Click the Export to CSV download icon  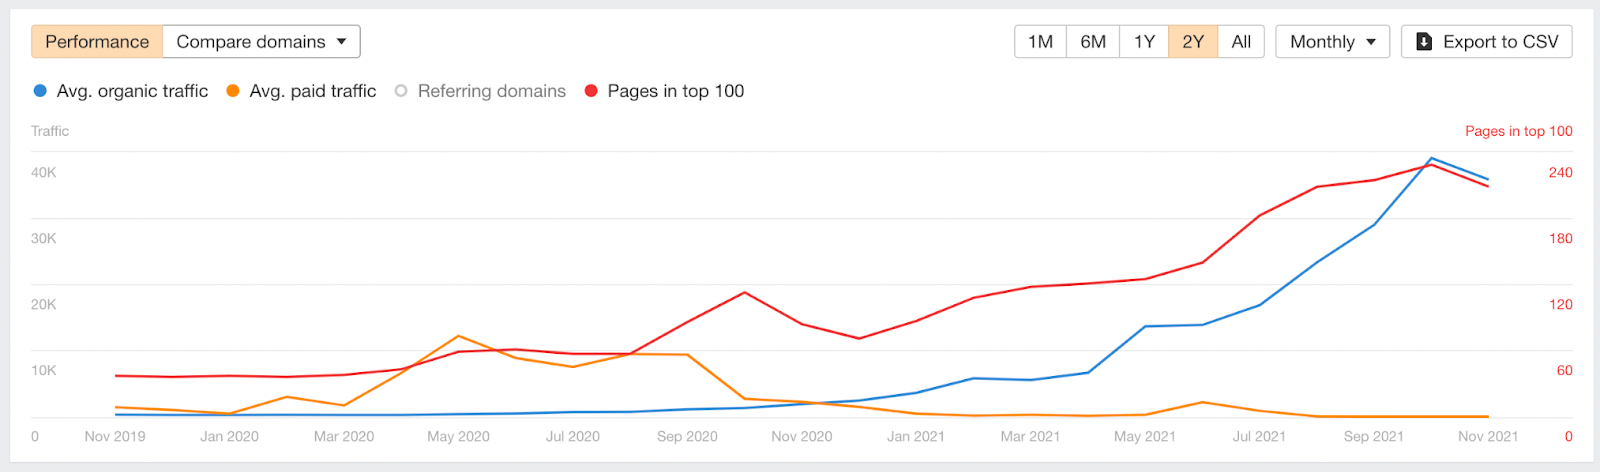[1425, 42]
